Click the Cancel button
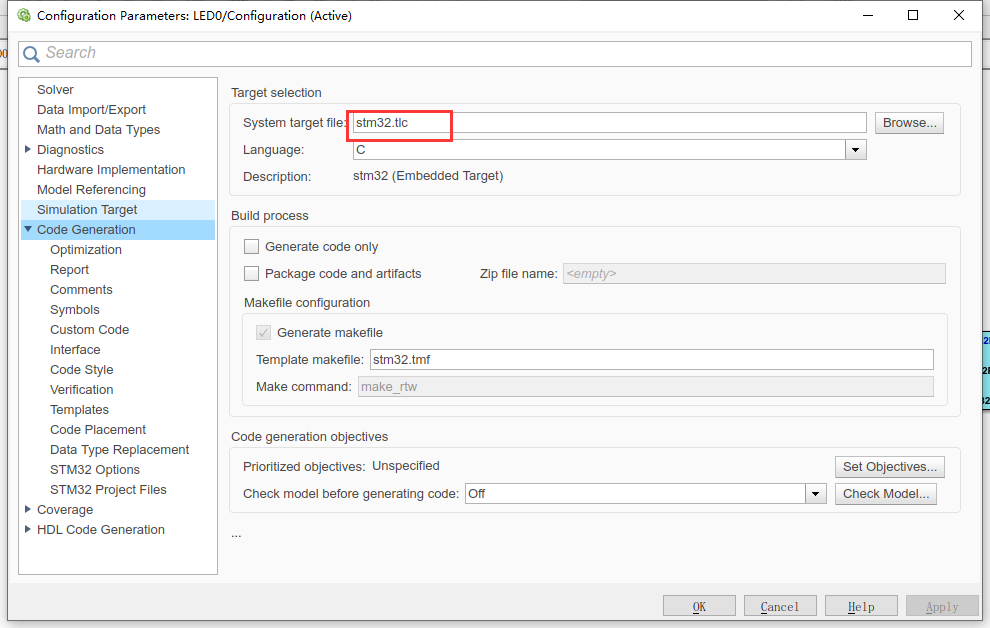990x628 pixels. click(x=780, y=607)
